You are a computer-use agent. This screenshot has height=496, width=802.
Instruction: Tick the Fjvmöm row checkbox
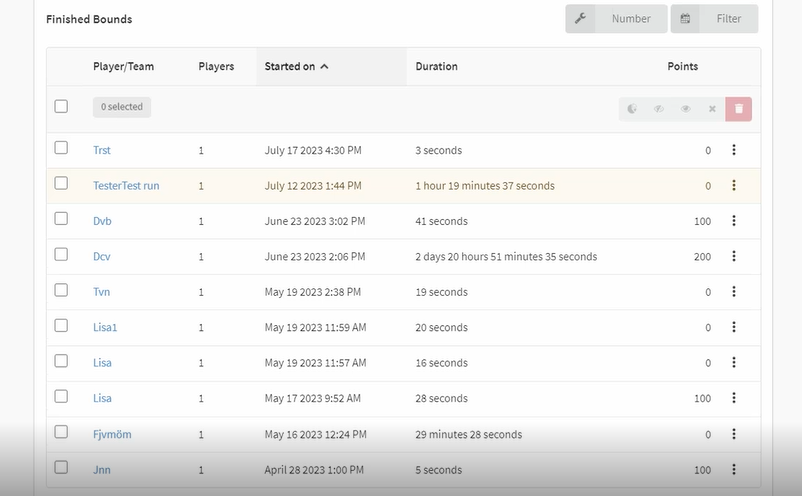61,432
